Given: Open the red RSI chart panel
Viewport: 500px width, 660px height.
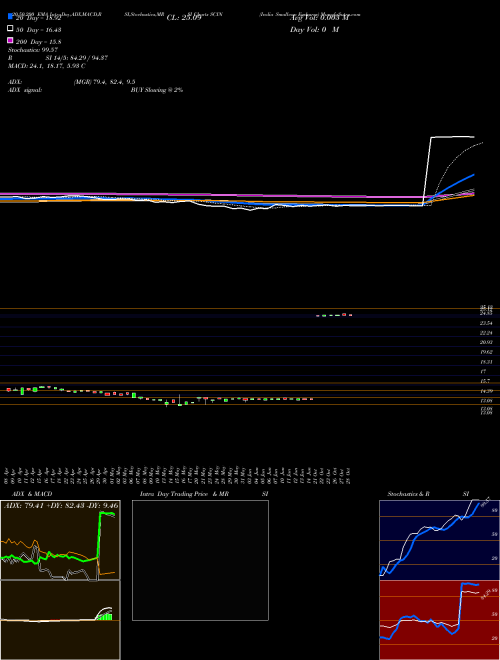Looking at the screenshot, I should point(439,620).
